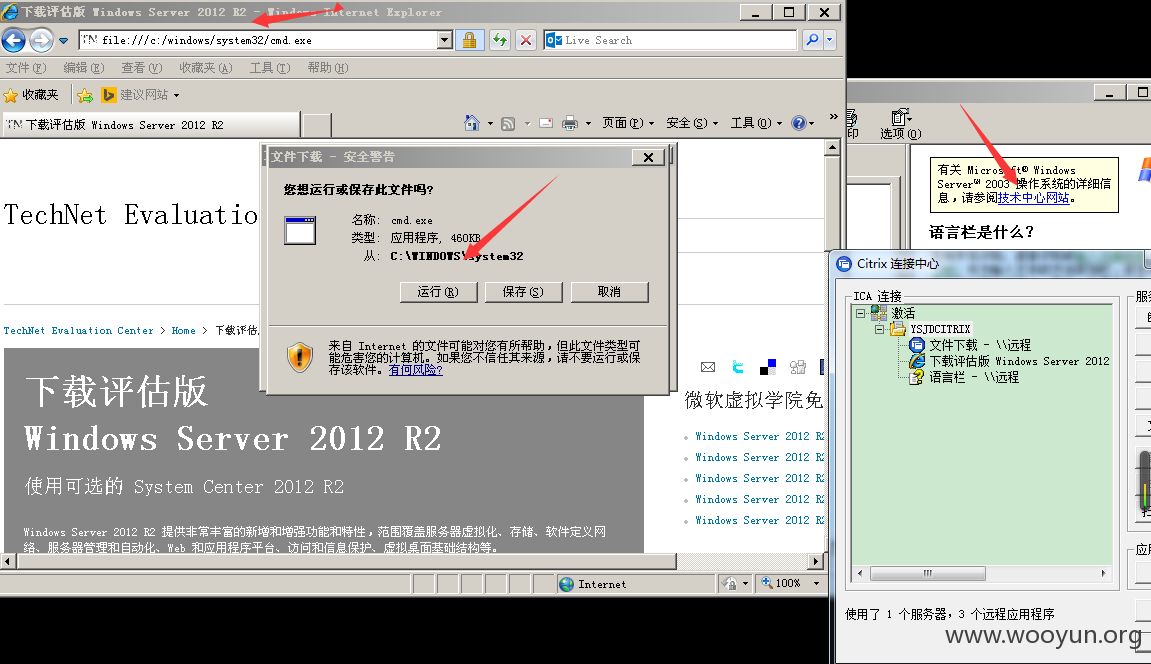Run search with the magnifier icon
Screen dimensions: 1151x664
point(812,40)
